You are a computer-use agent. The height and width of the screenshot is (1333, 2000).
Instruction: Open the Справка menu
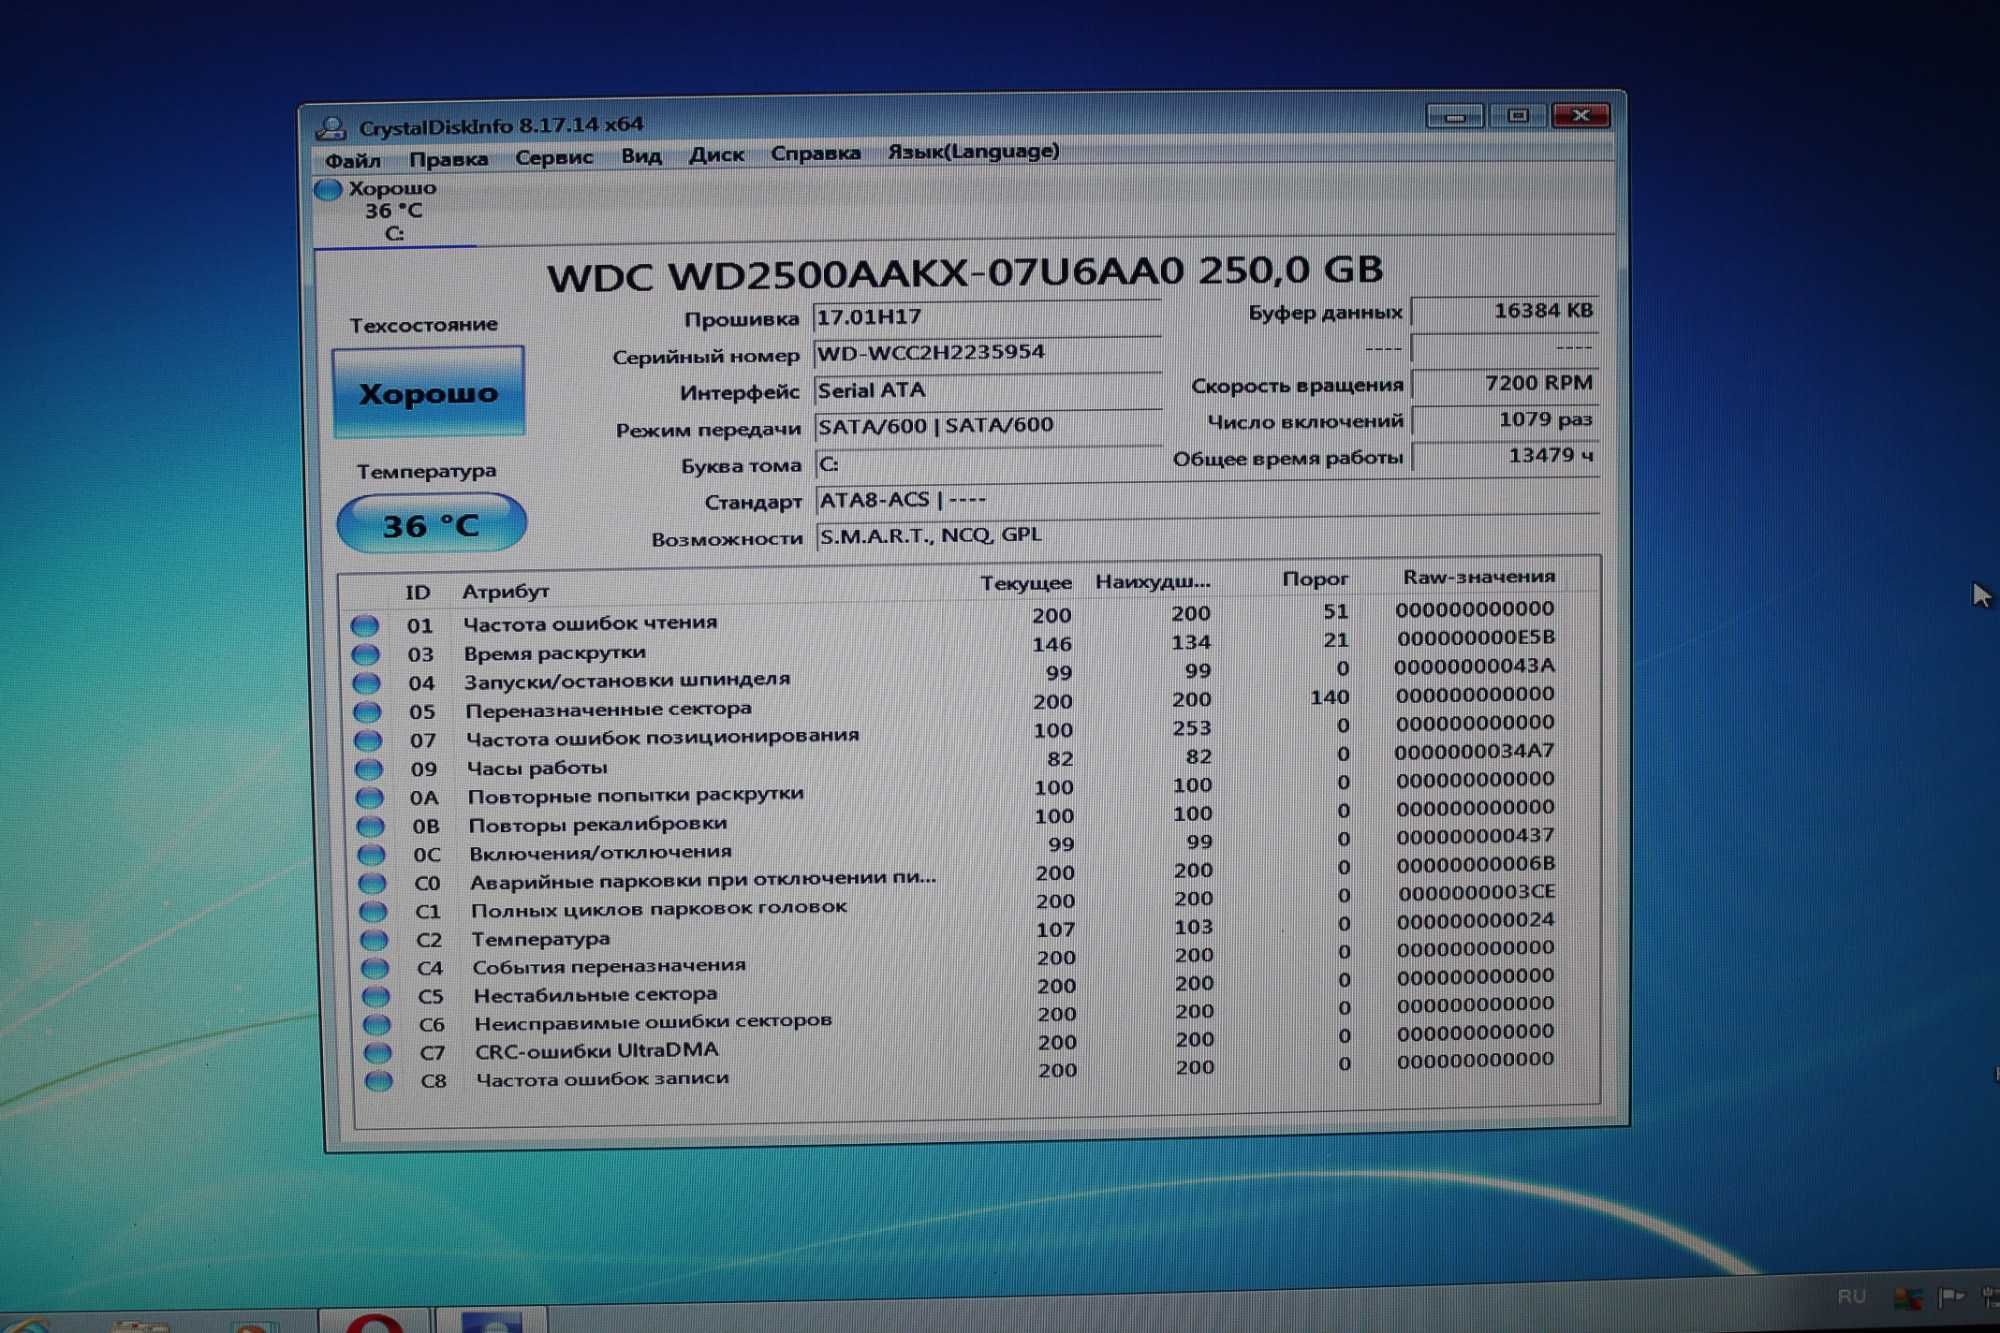click(x=815, y=153)
